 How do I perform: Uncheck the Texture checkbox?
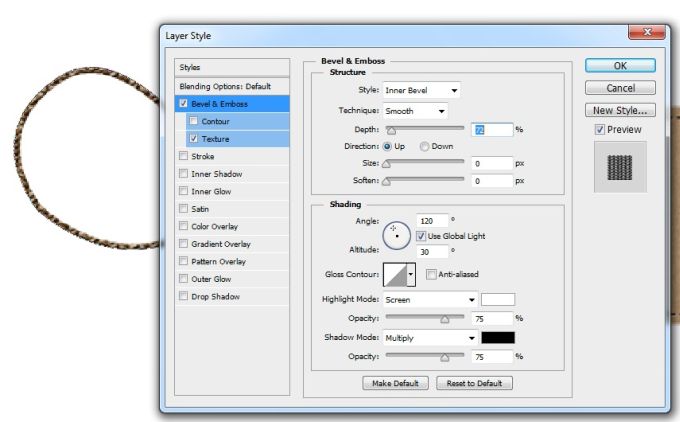(x=194, y=139)
